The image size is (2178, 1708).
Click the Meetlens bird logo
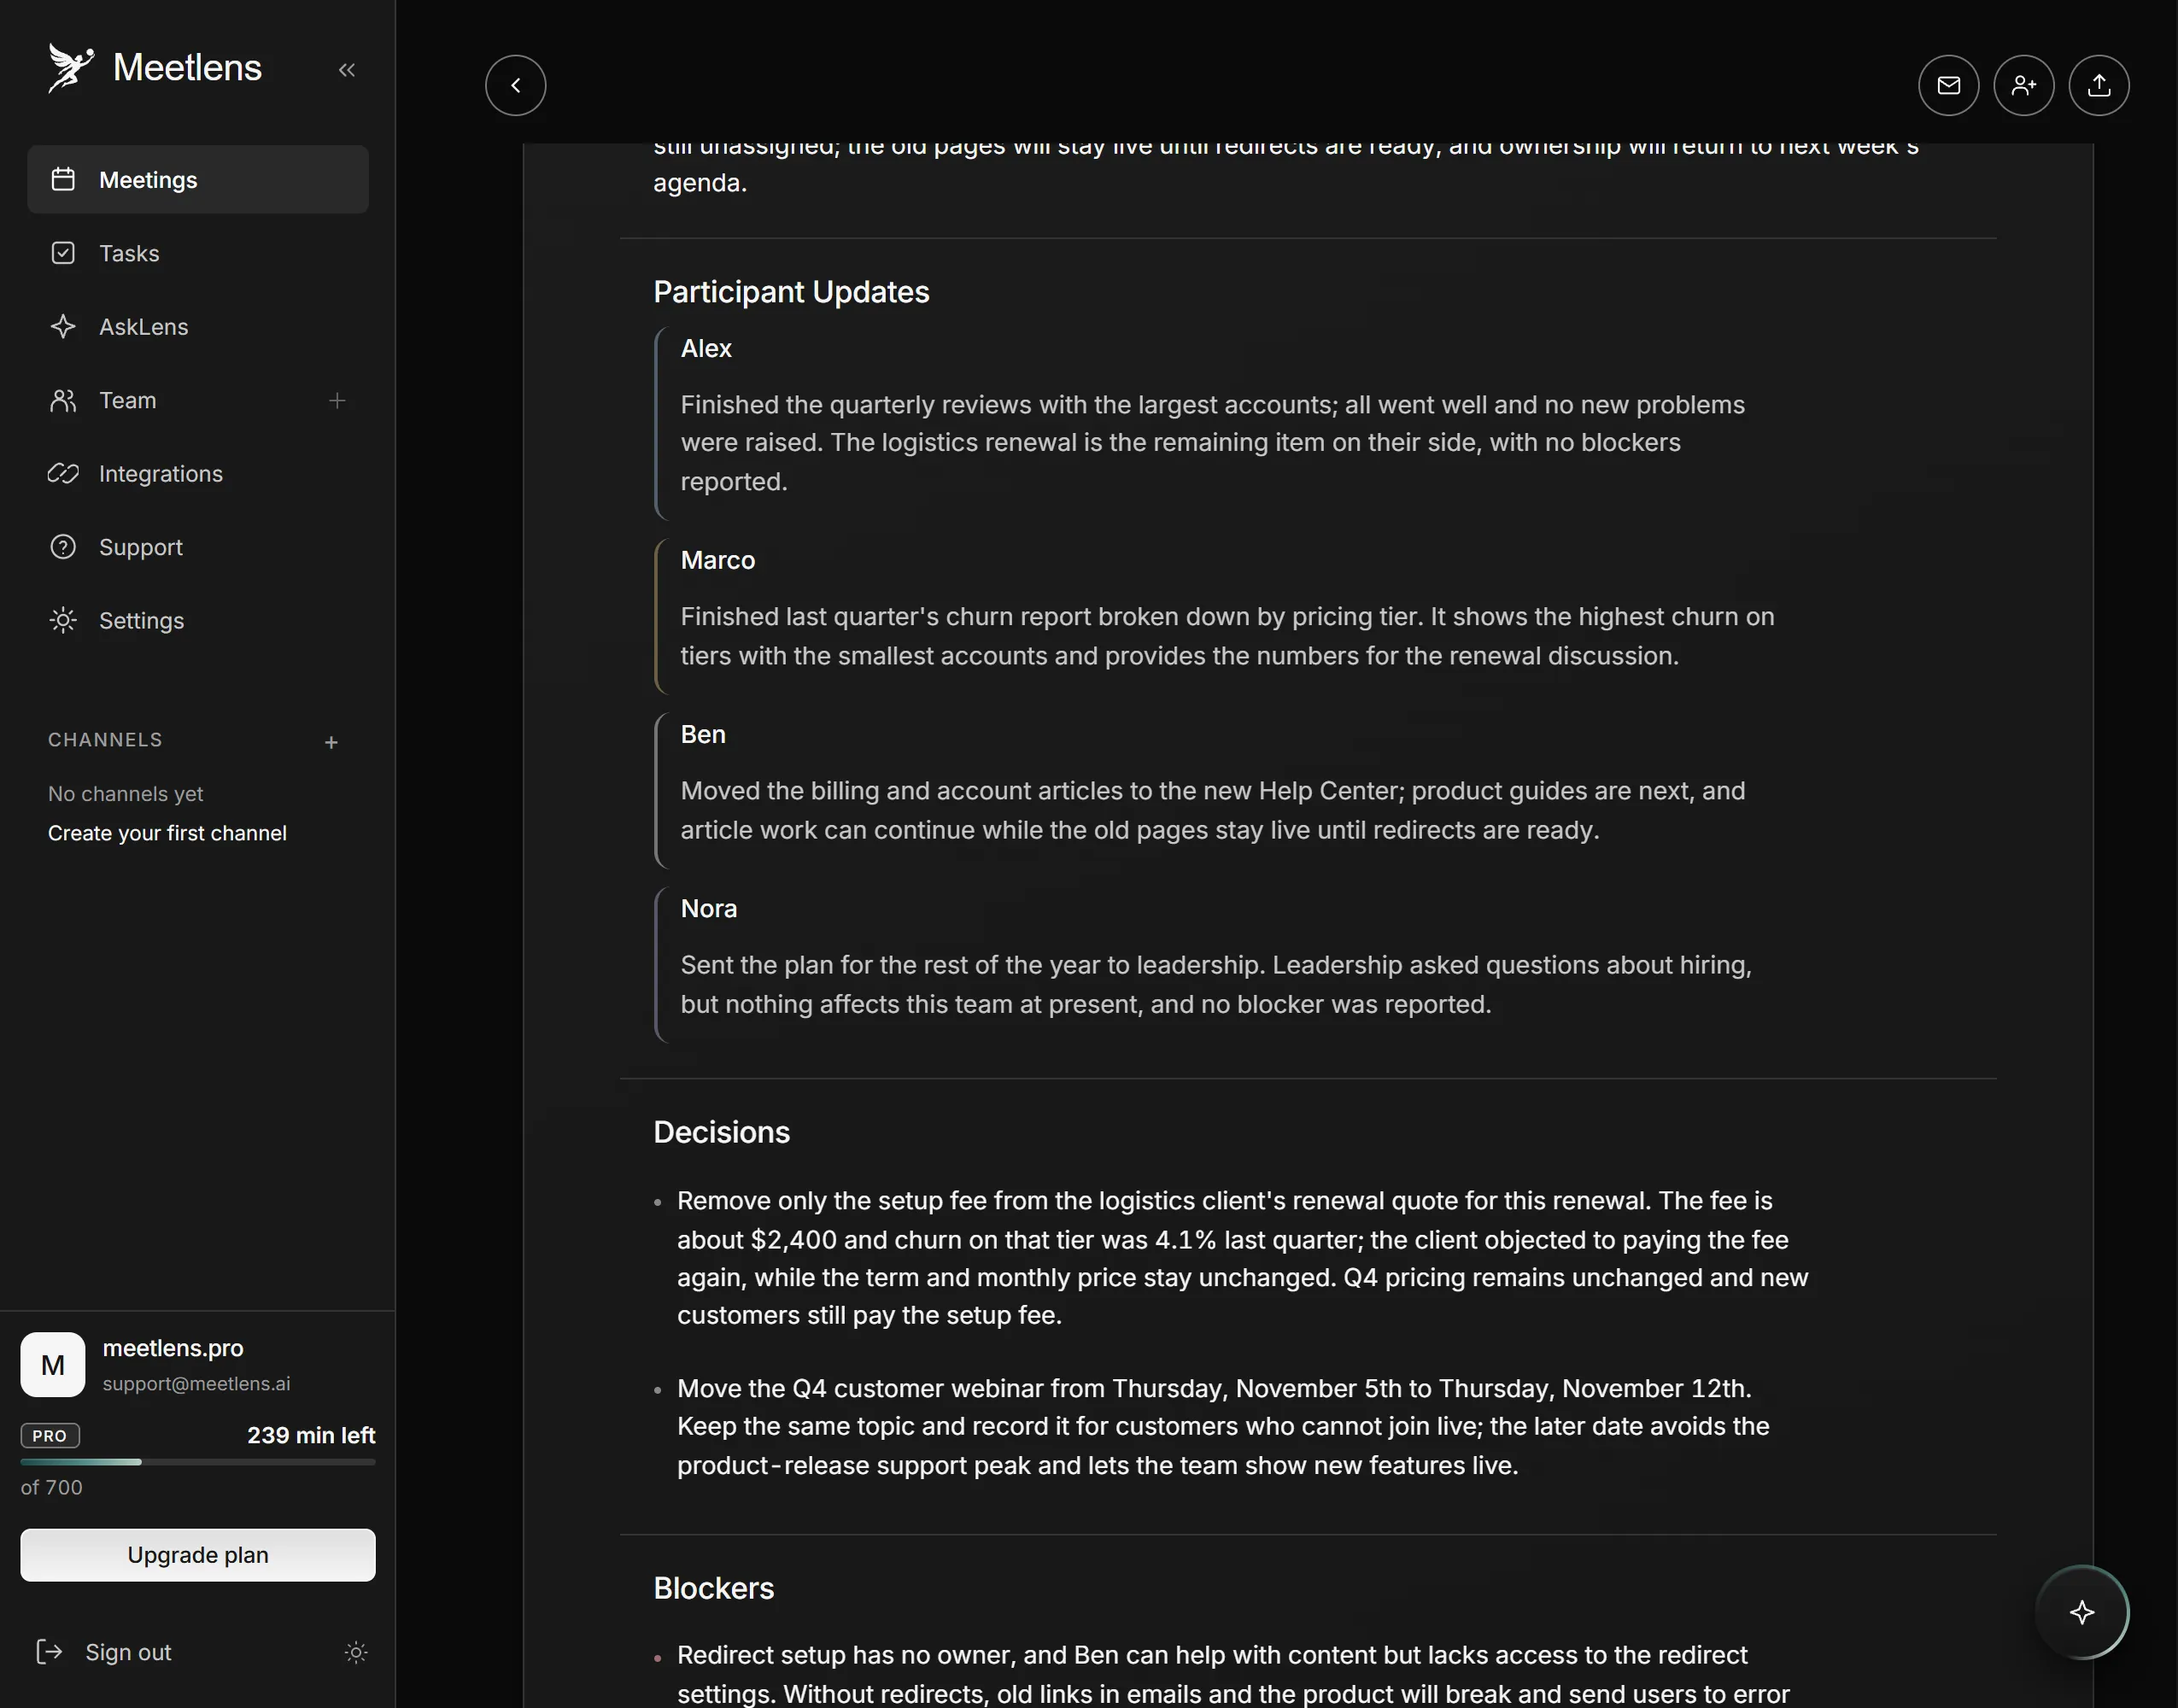(71, 68)
